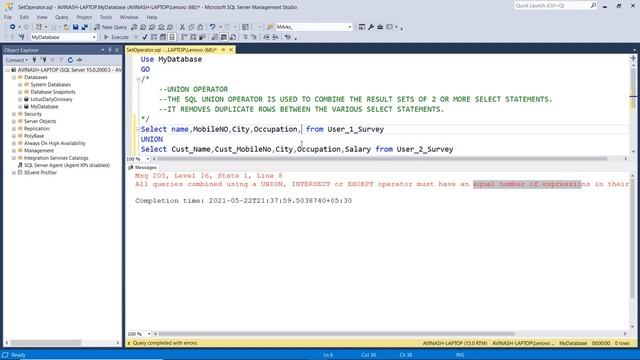
Task: Select LotusDailyGrossary database in tree
Action: click(51, 99)
